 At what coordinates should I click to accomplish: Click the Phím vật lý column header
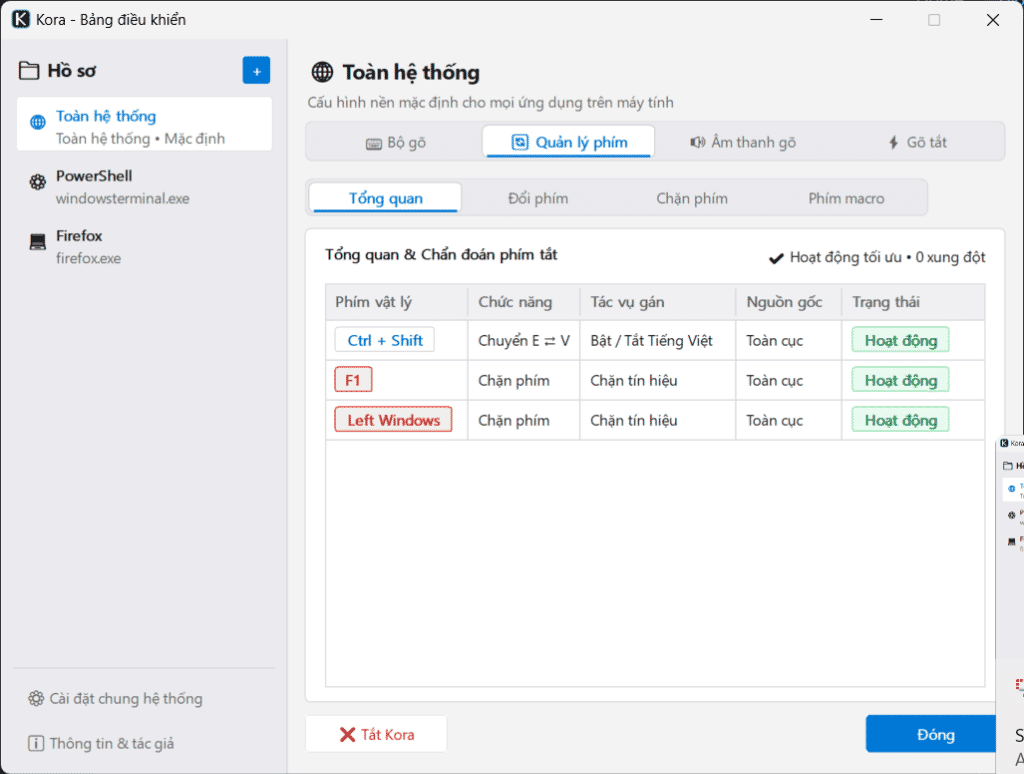396,302
